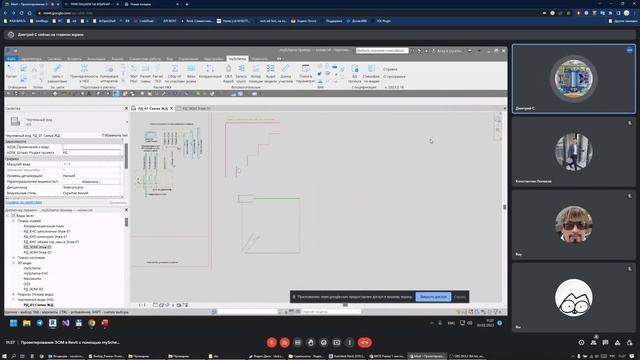
Task: Switch to the Надстройки ribbon tab
Action: coord(213,59)
